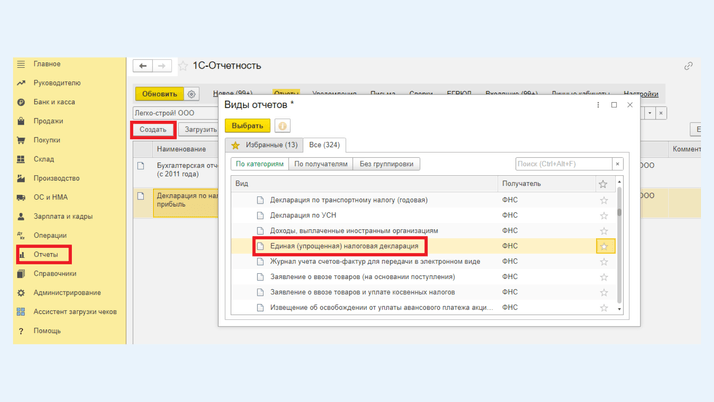Screen dimensions: 714x402
Task: Switch to the Избранные (13) tab
Action: (265, 145)
